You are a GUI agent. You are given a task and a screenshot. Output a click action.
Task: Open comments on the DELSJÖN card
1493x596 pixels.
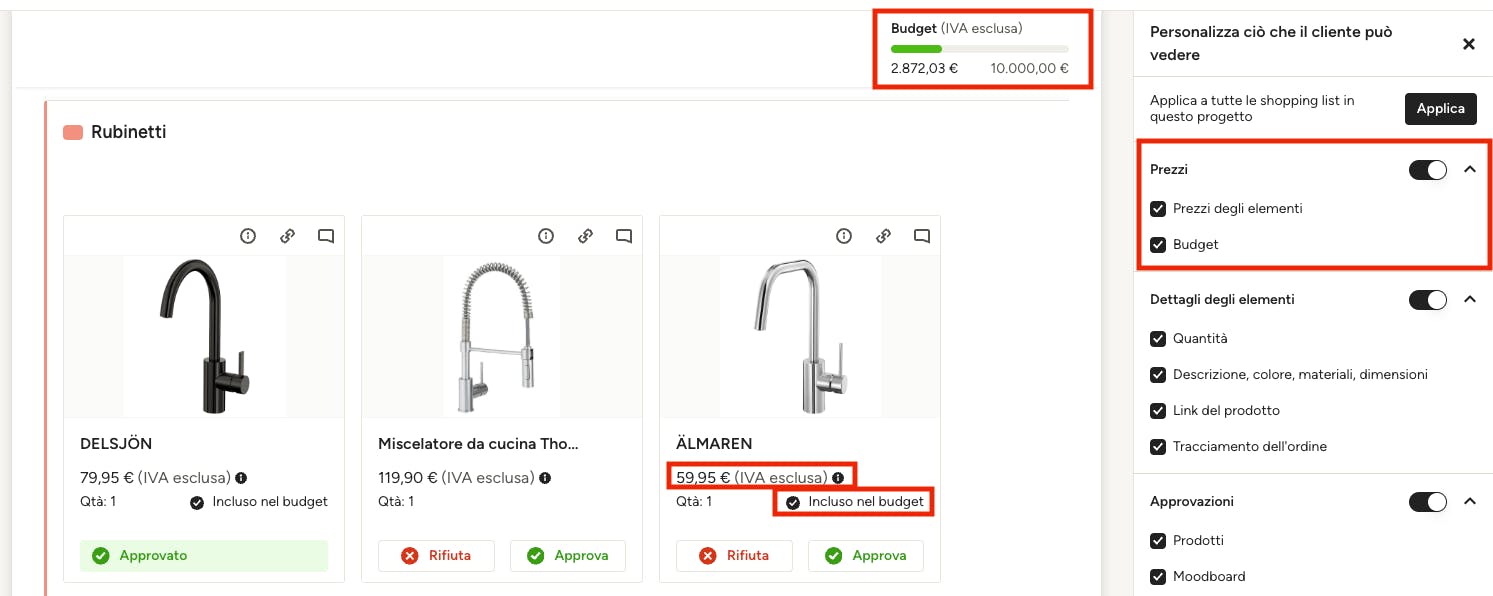coord(326,236)
